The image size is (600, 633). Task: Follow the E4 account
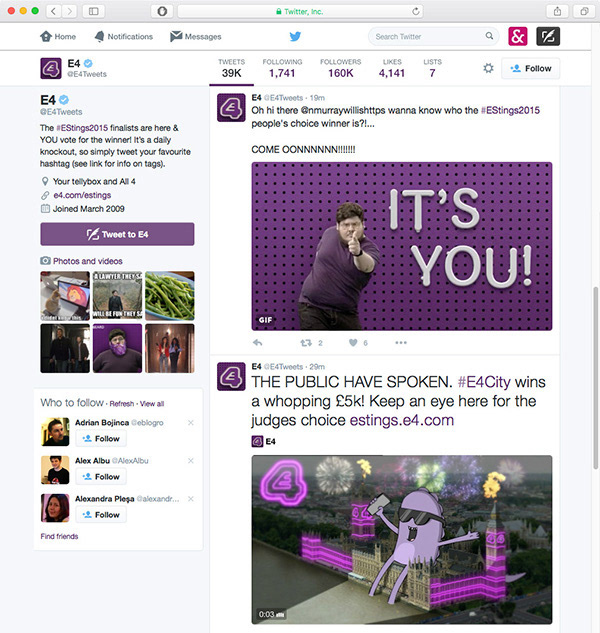click(x=531, y=68)
